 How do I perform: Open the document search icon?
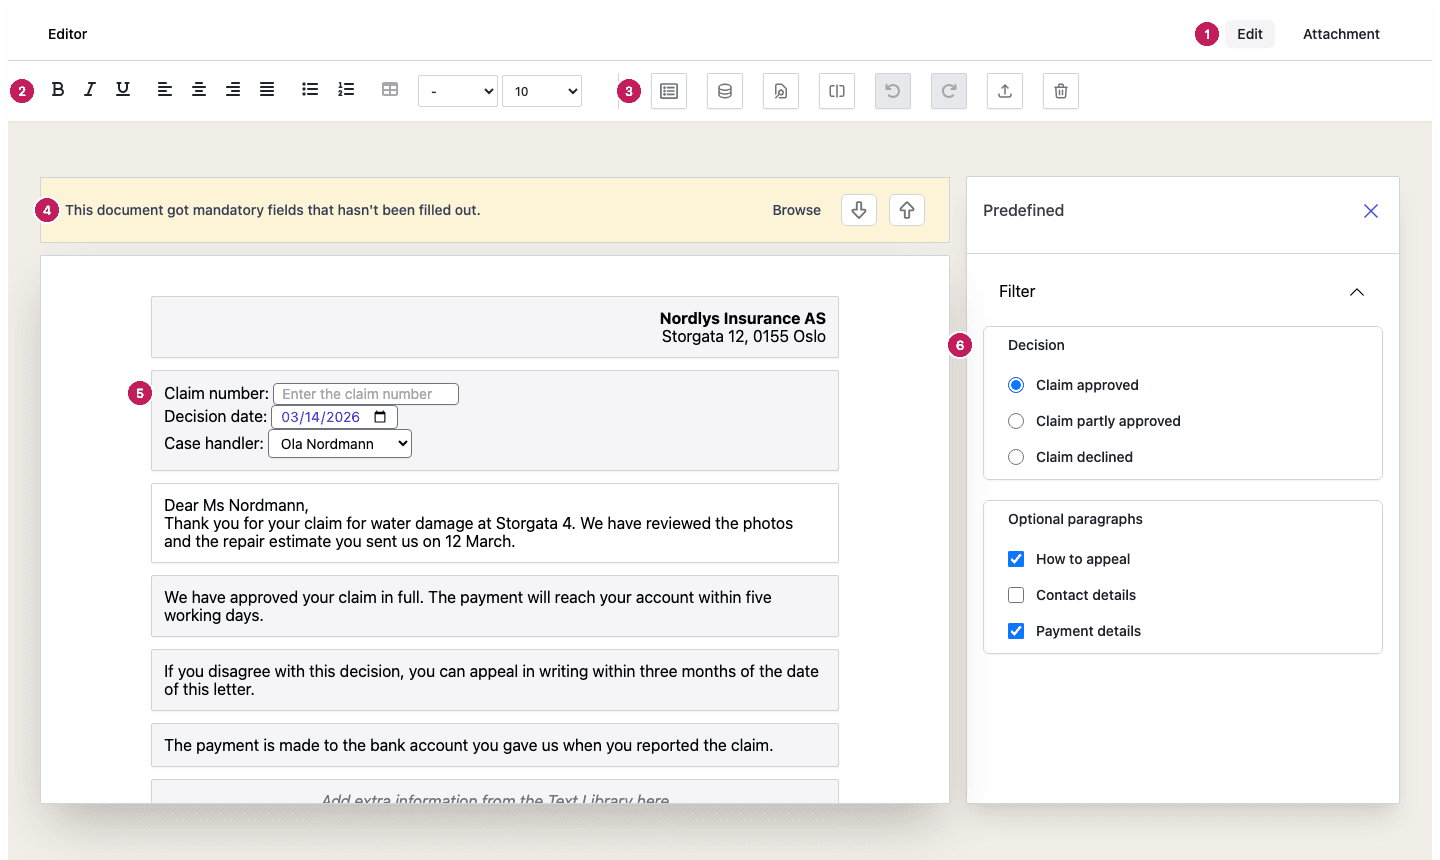(x=781, y=91)
